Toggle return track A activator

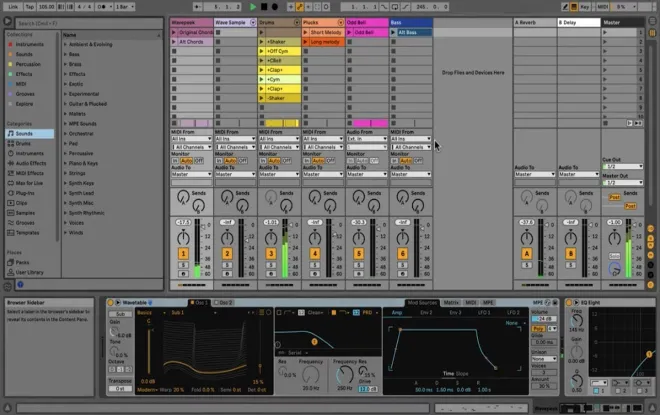(x=527, y=253)
